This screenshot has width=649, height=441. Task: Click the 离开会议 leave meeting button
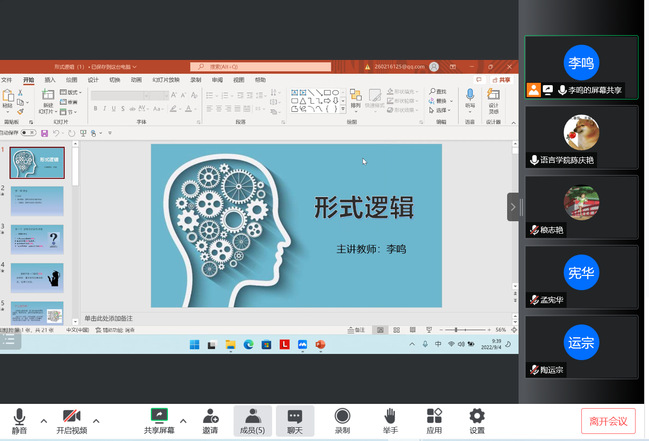(608, 421)
